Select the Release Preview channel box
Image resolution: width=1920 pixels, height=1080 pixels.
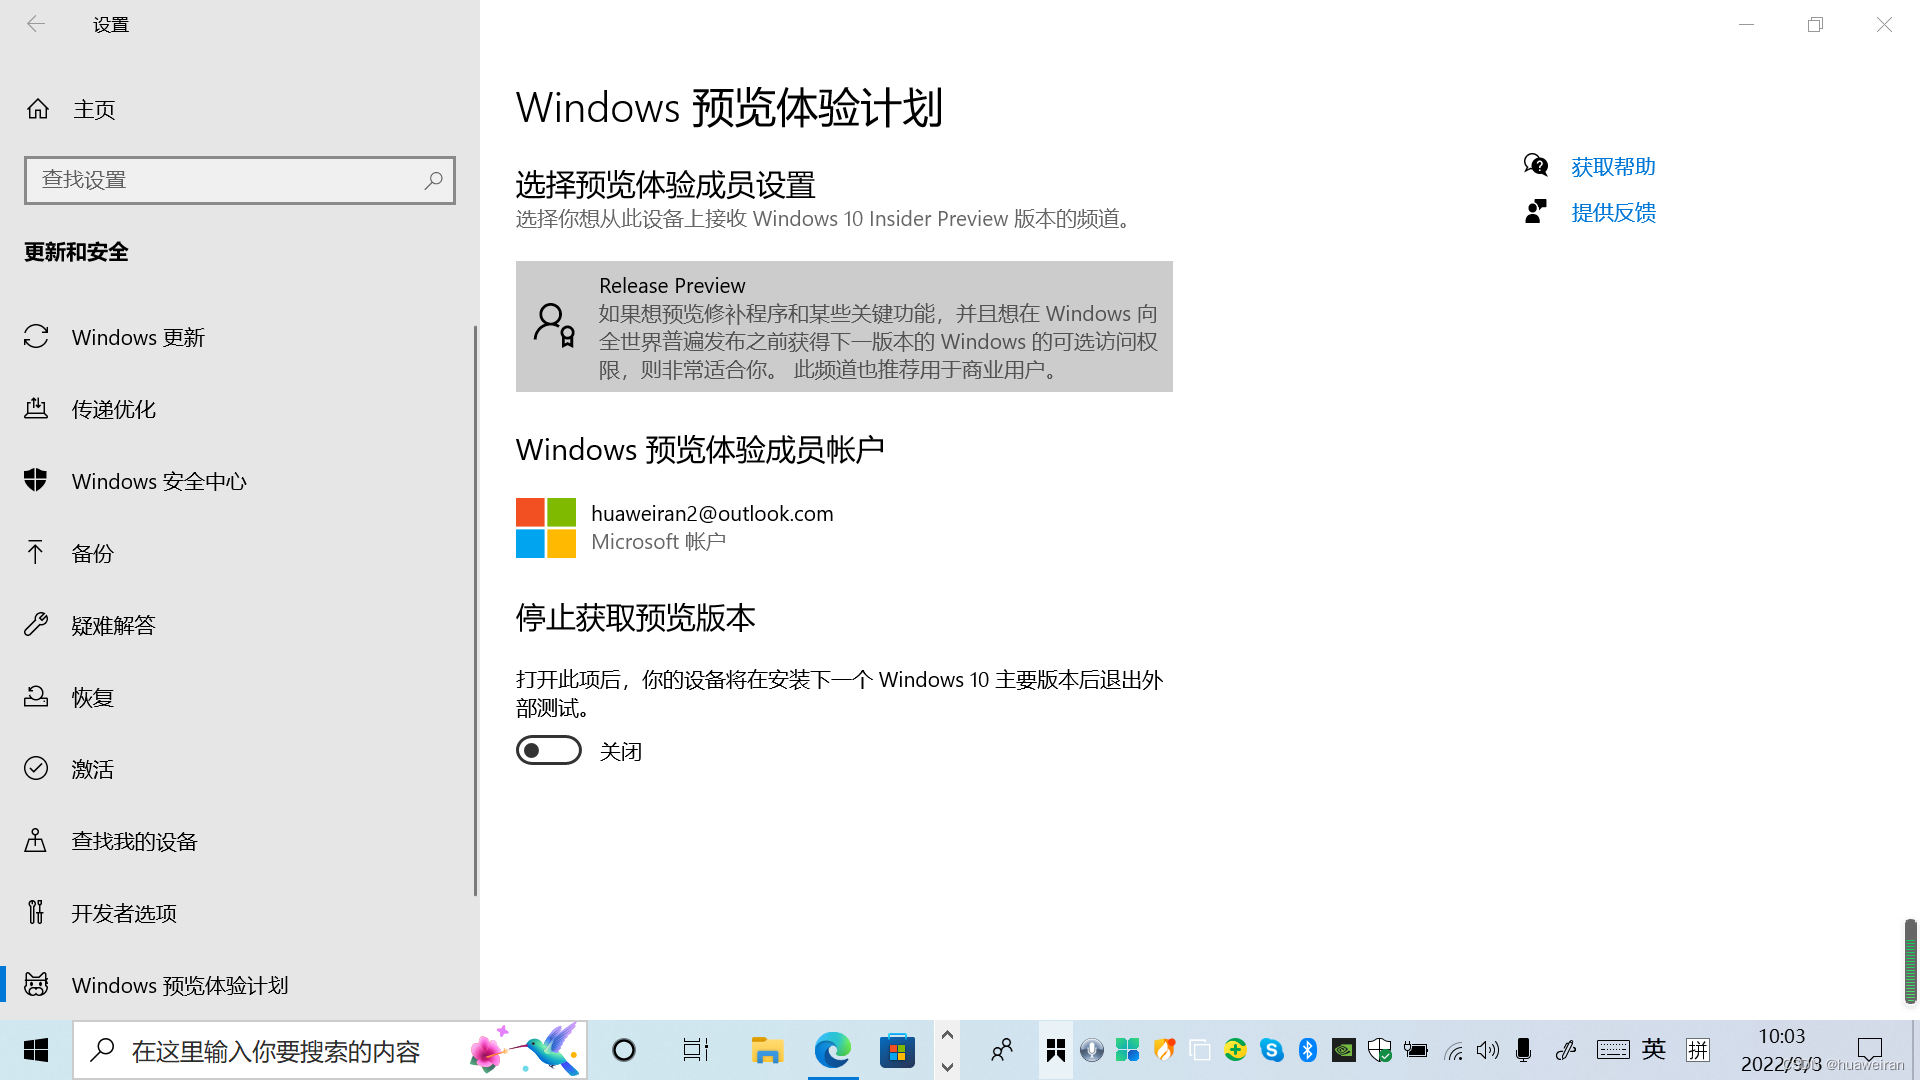coord(843,327)
